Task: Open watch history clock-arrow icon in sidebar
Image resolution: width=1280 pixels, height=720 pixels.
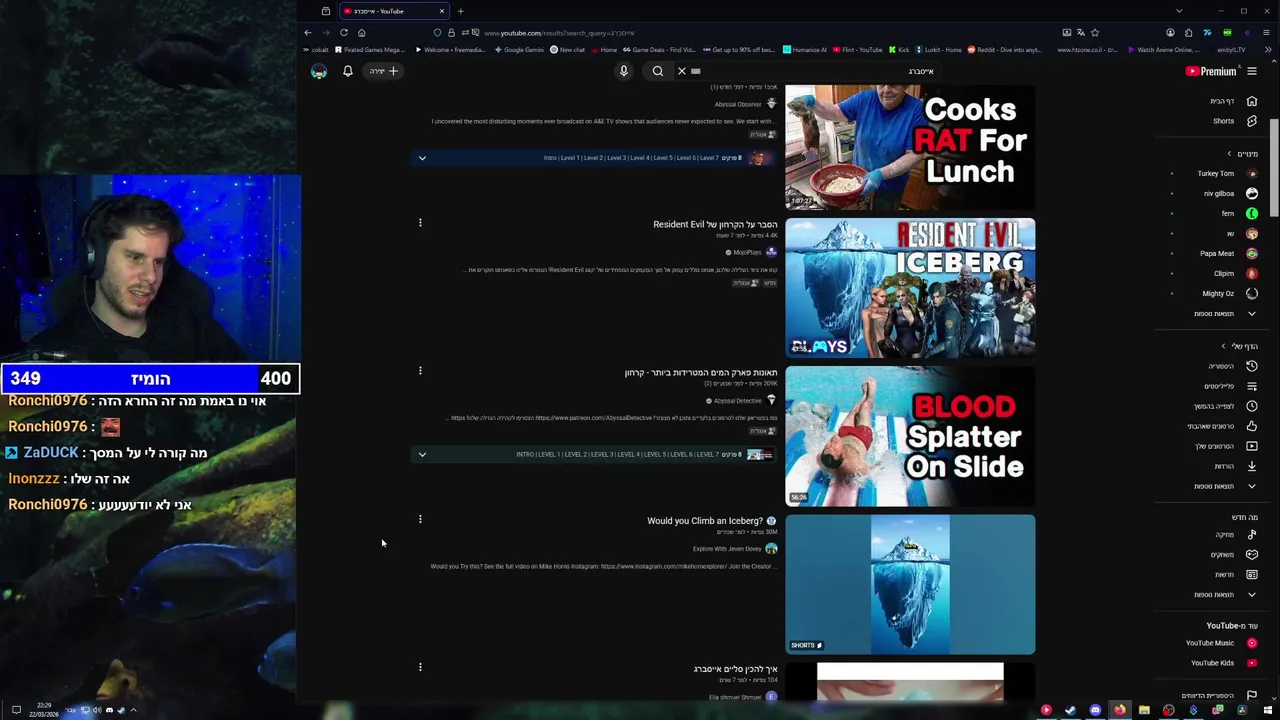Action: (1252, 366)
